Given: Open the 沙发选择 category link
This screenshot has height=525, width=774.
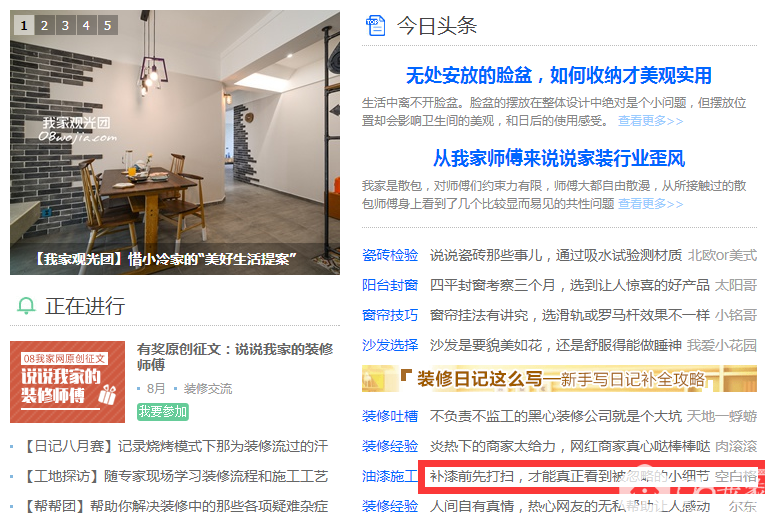Looking at the screenshot, I should coord(390,345).
